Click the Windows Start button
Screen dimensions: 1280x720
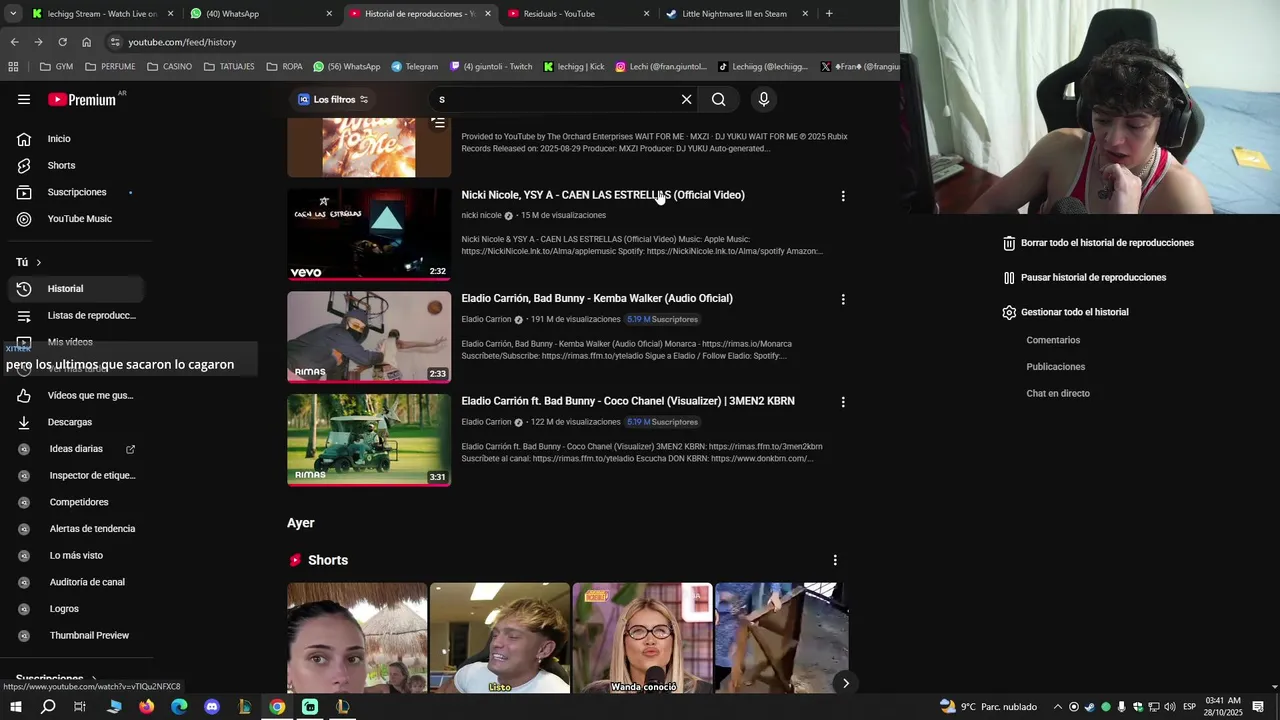pyautogui.click(x=15, y=707)
